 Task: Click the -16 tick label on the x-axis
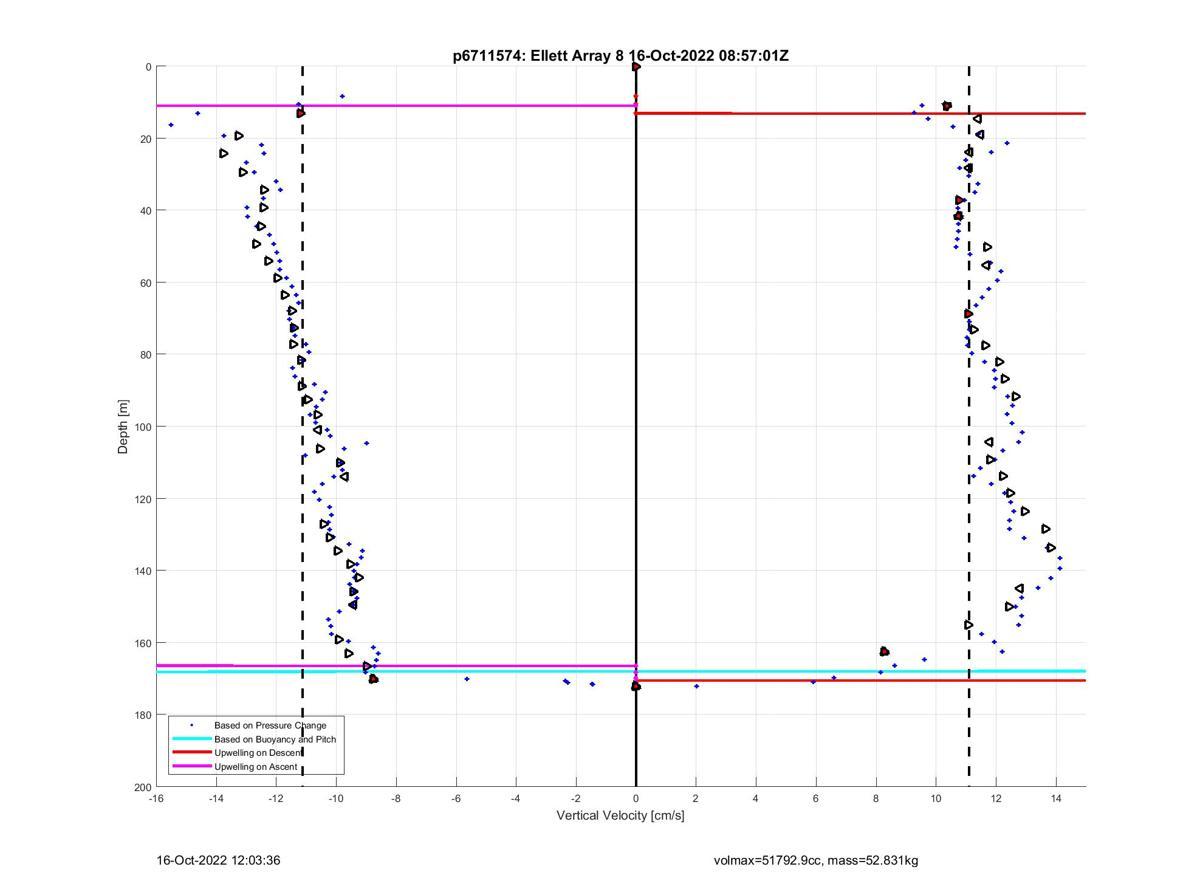[156, 798]
